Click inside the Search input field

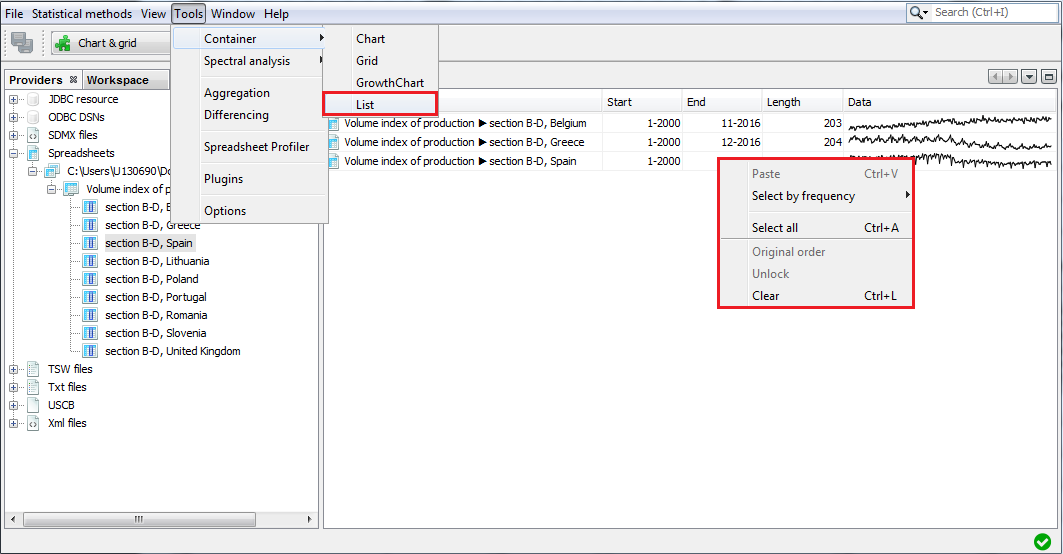pyautogui.click(x=990, y=12)
